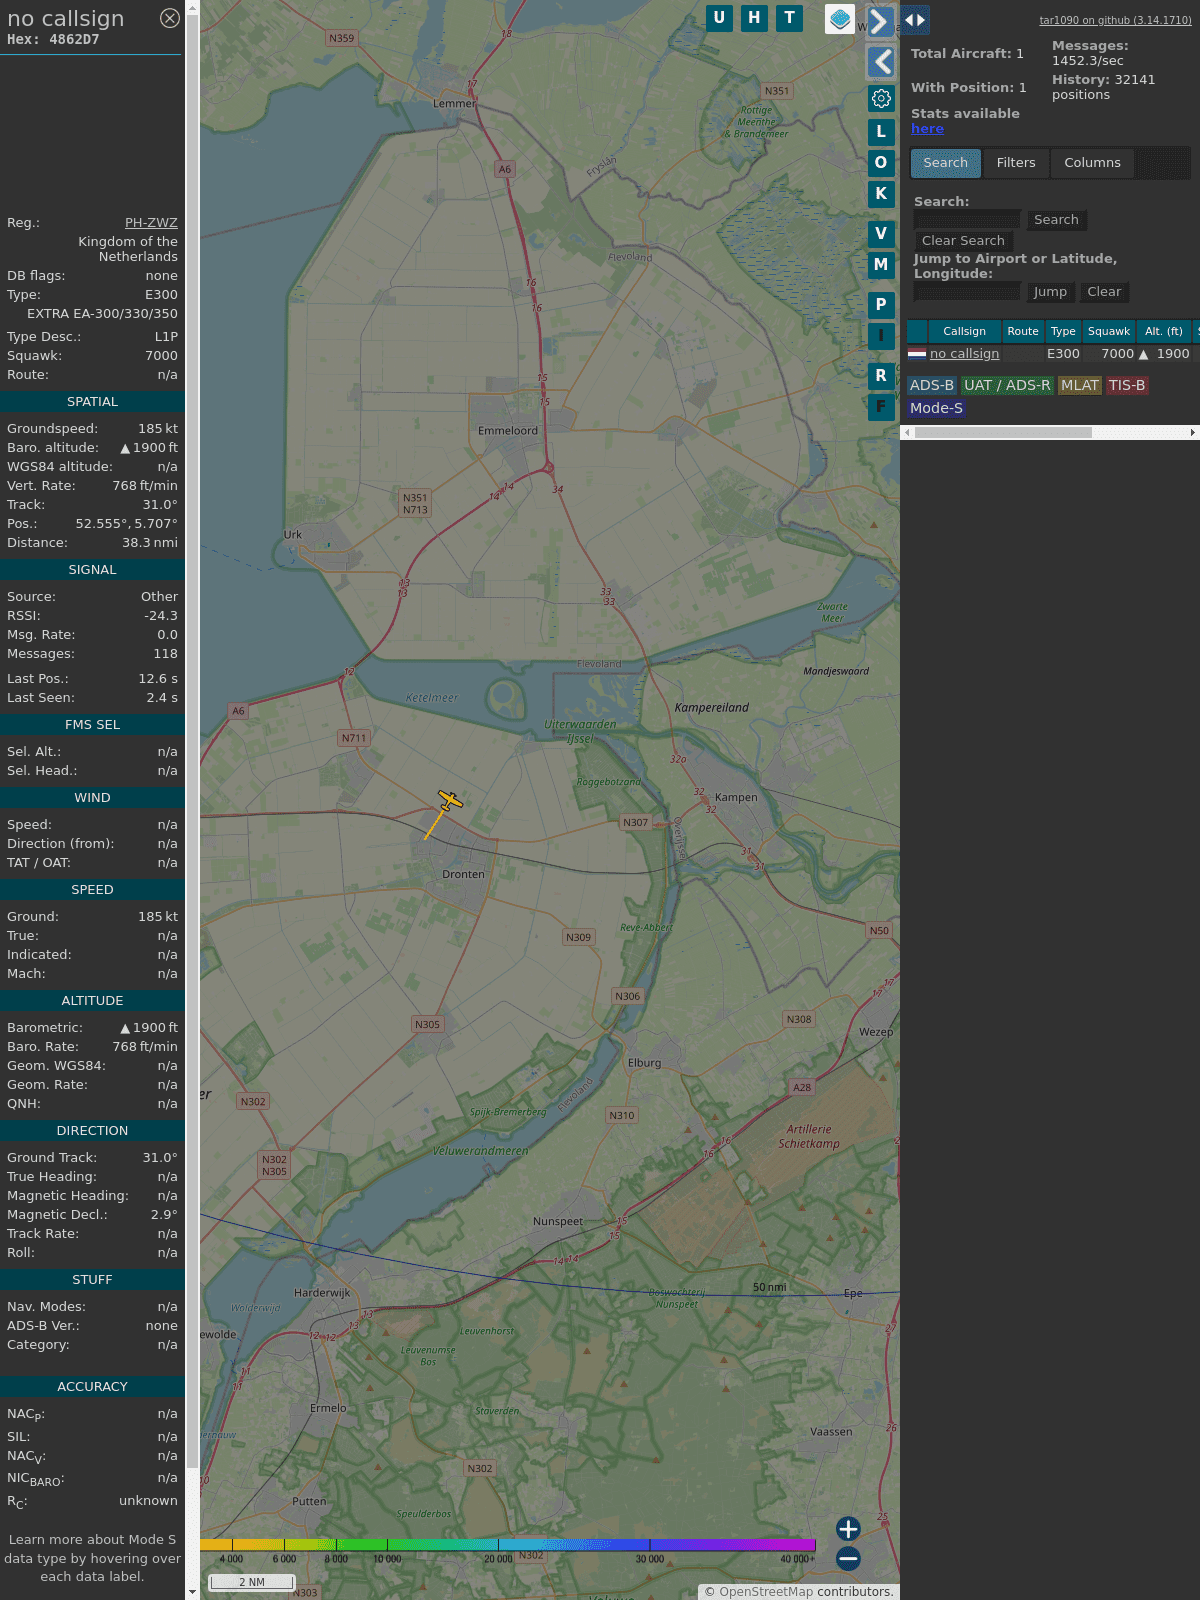Toggle the I map button
The image size is (1200, 1600).
pyautogui.click(x=881, y=336)
